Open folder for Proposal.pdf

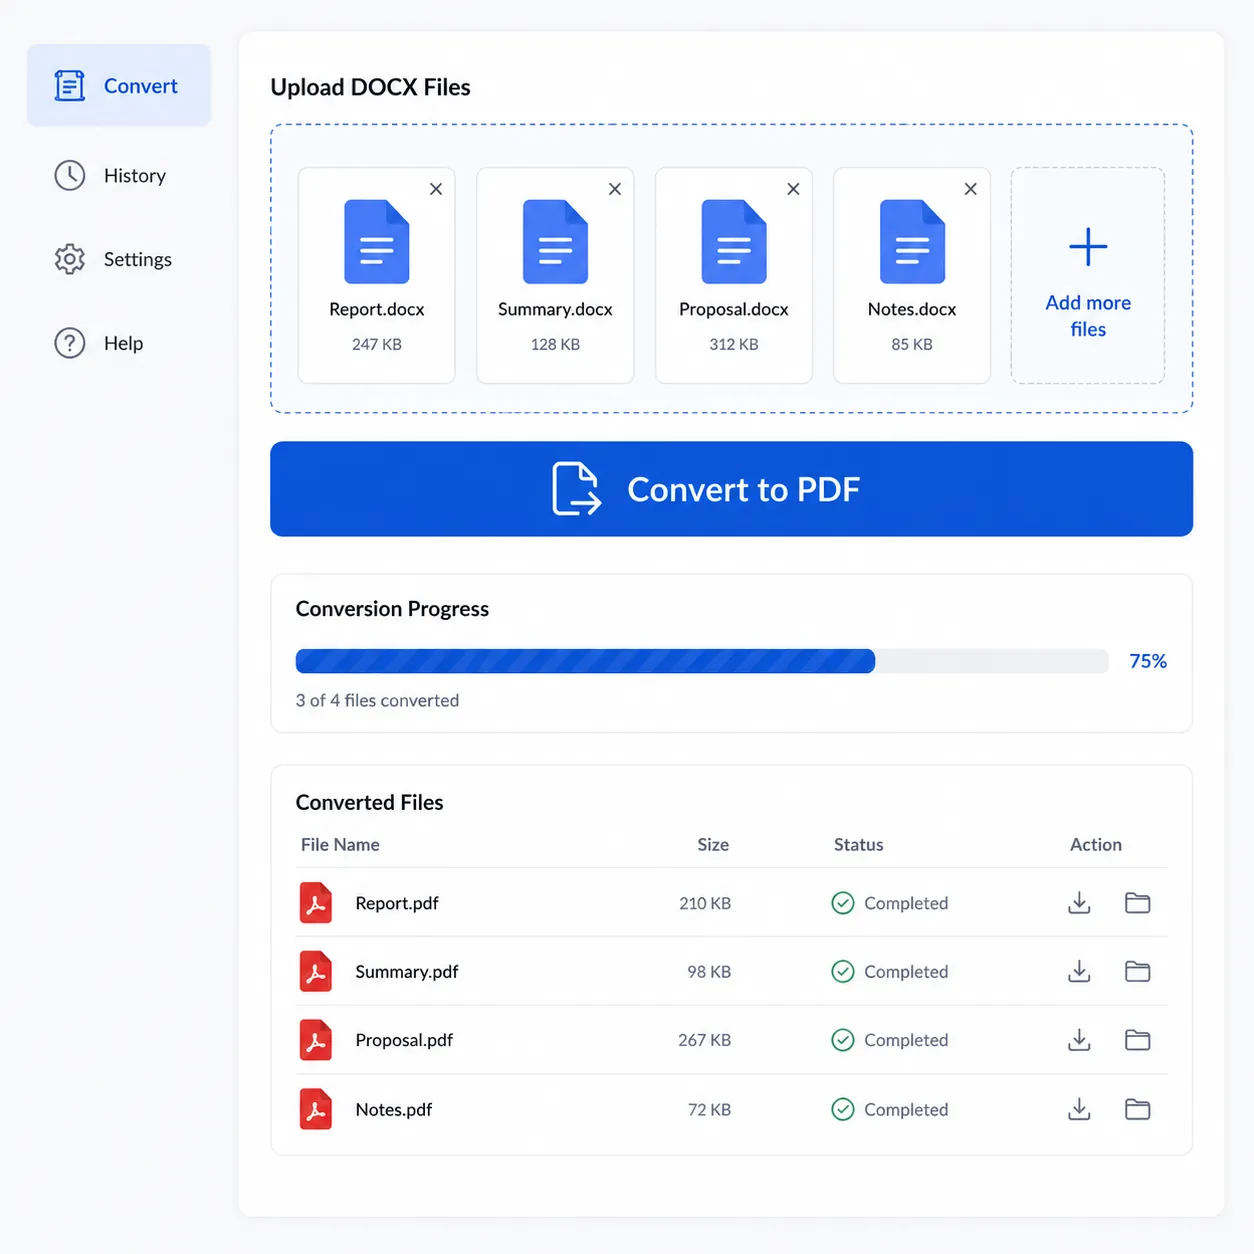tap(1138, 1040)
